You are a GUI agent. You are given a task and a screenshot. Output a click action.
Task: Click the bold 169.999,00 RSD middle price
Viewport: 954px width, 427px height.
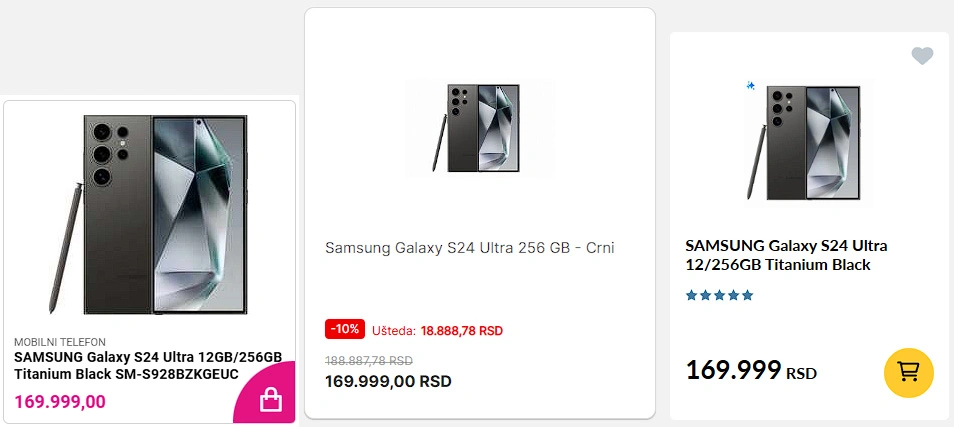click(388, 381)
